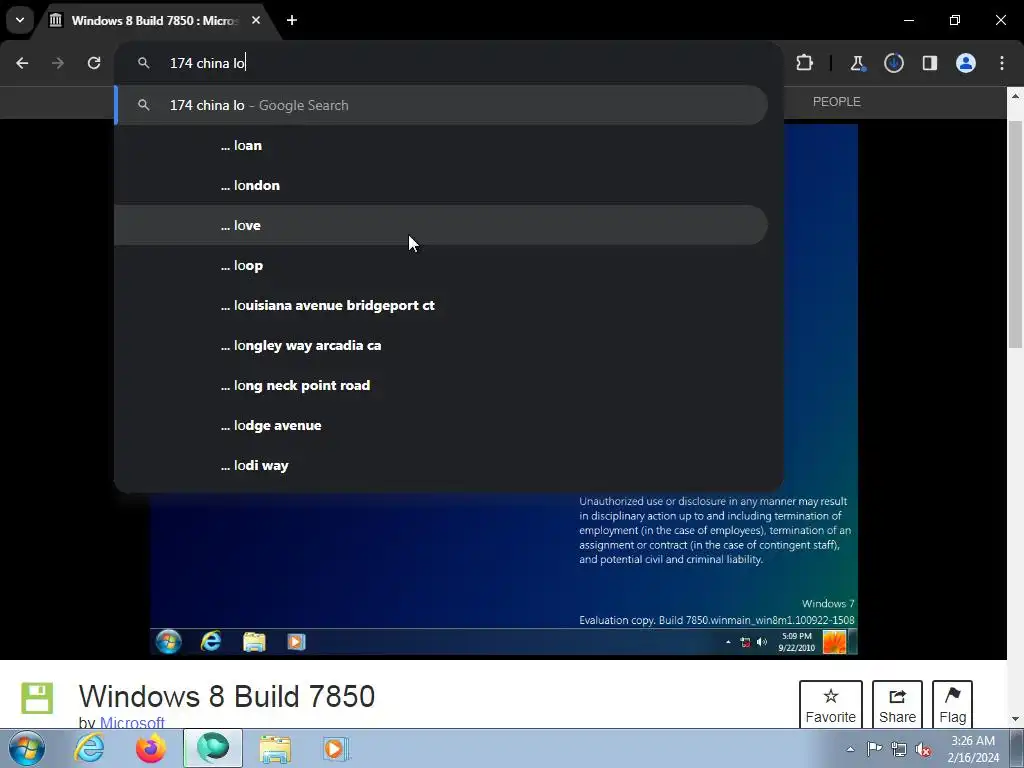This screenshot has width=1024, height=768.
Task: Click Internet Explorer in emulated taskbar
Action: point(211,641)
